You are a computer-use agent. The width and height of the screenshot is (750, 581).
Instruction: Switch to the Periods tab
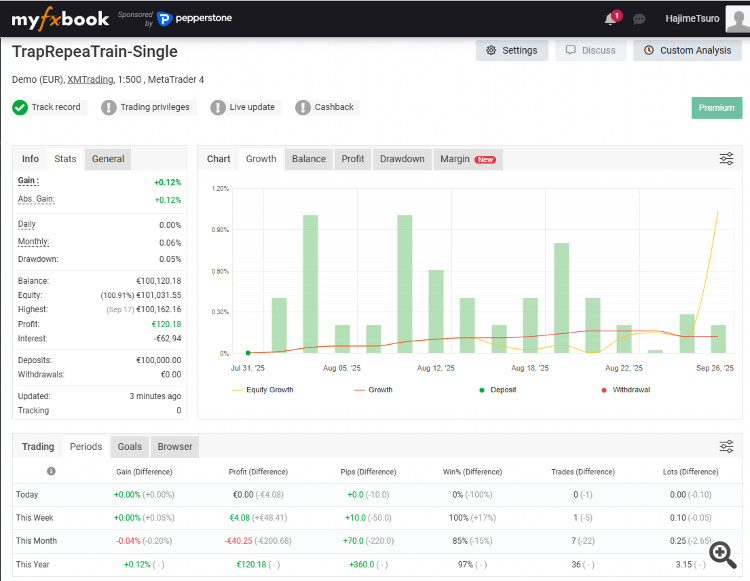coord(86,447)
